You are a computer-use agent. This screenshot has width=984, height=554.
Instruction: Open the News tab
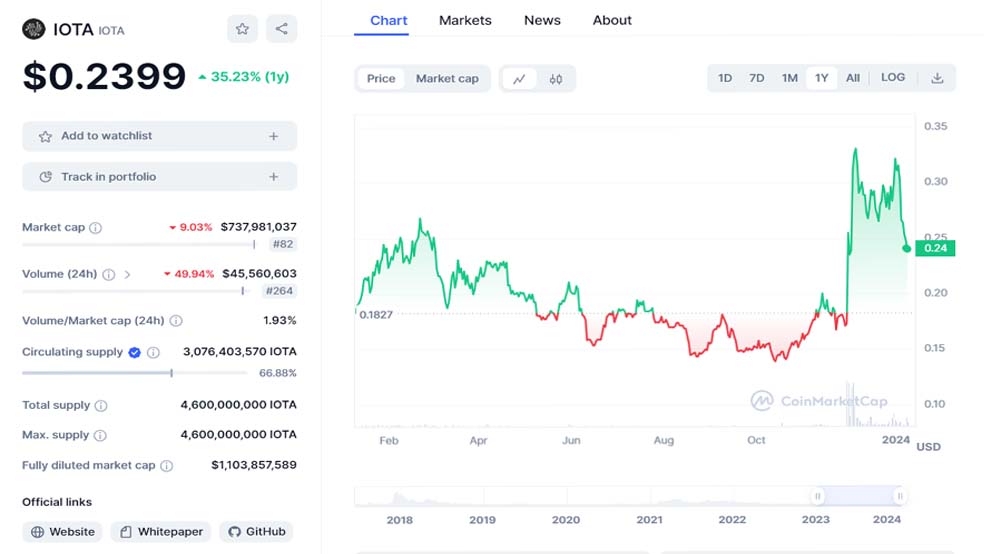point(542,20)
